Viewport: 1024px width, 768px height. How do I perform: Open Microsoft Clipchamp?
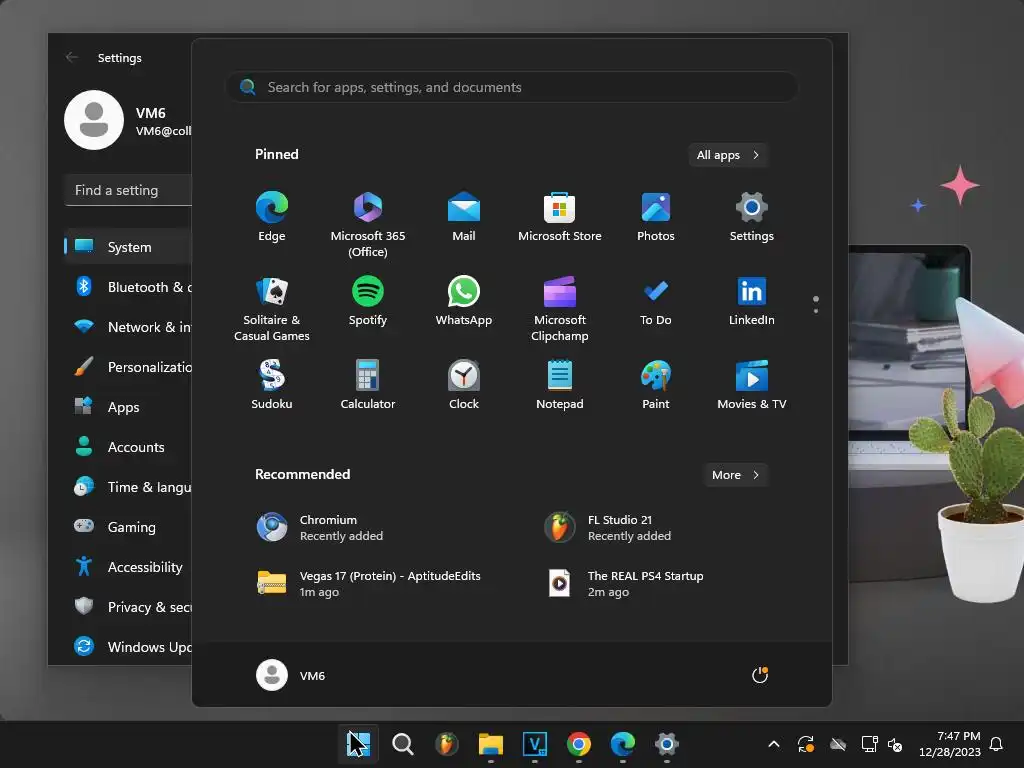coord(560,308)
